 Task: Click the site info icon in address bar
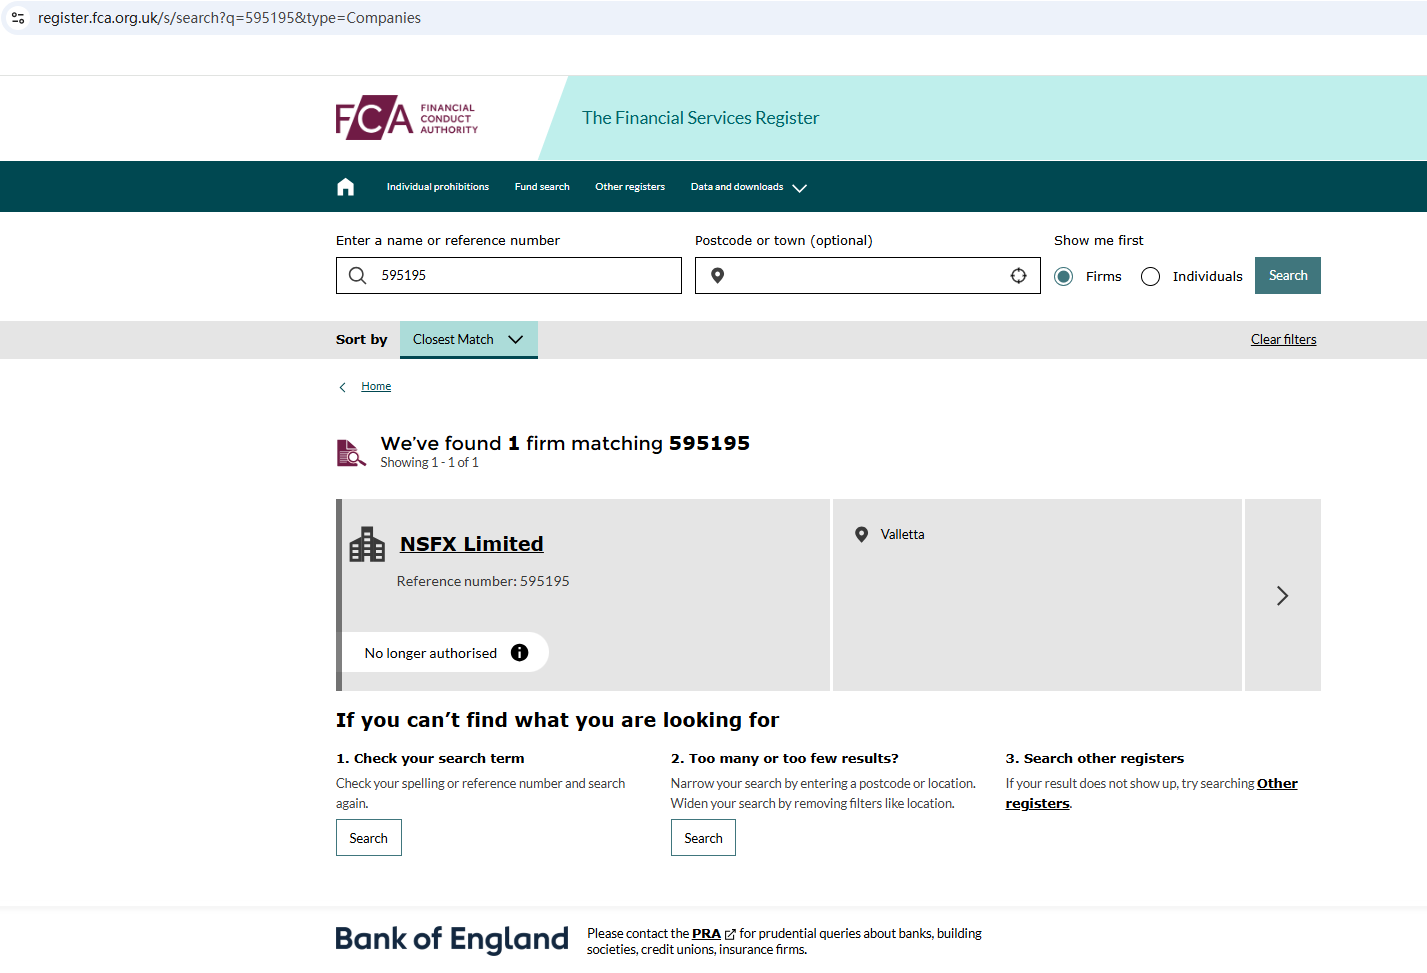pos(18,18)
